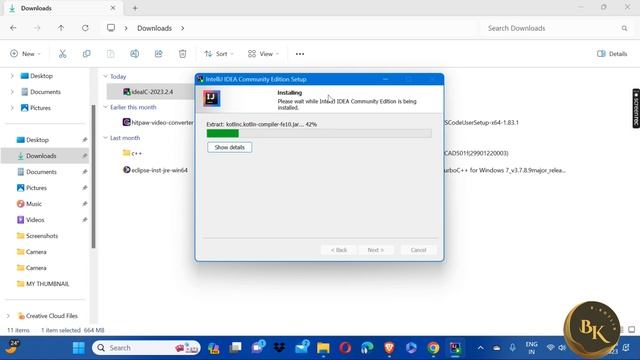Expand Creative Cloud Files node
The height and width of the screenshot is (360, 640).
pyautogui.click(x=8, y=316)
